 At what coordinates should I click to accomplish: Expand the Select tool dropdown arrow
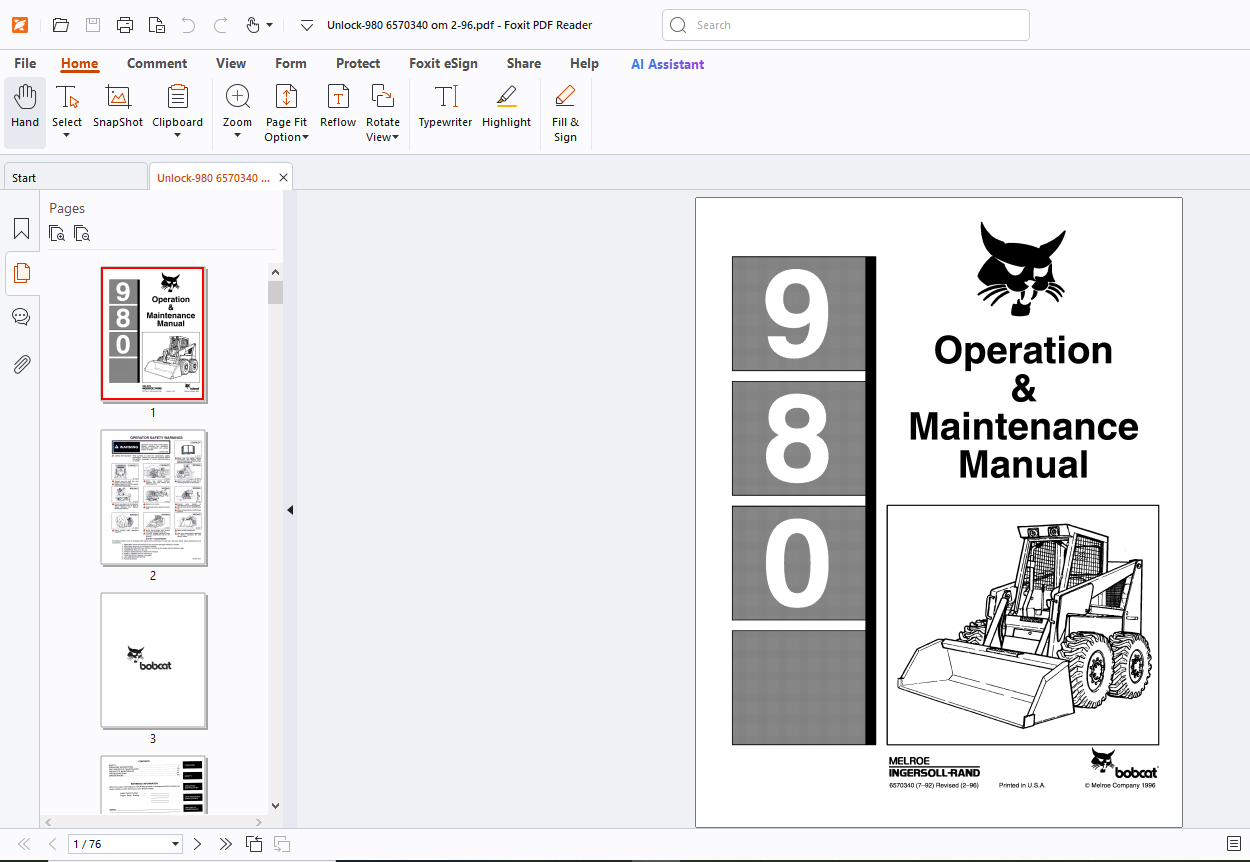point(67,135)
